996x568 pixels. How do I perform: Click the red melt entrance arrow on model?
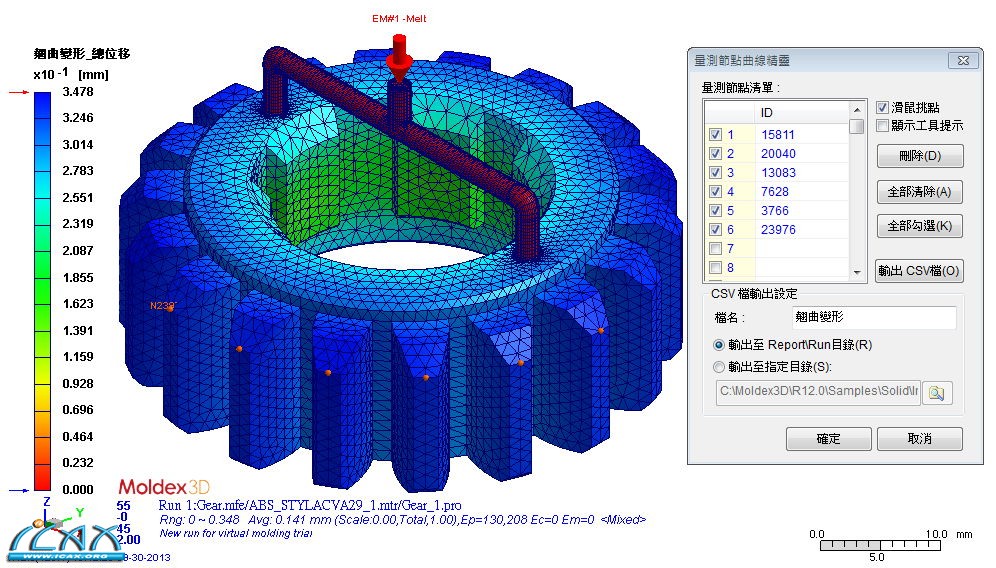[x=399, y=57]
